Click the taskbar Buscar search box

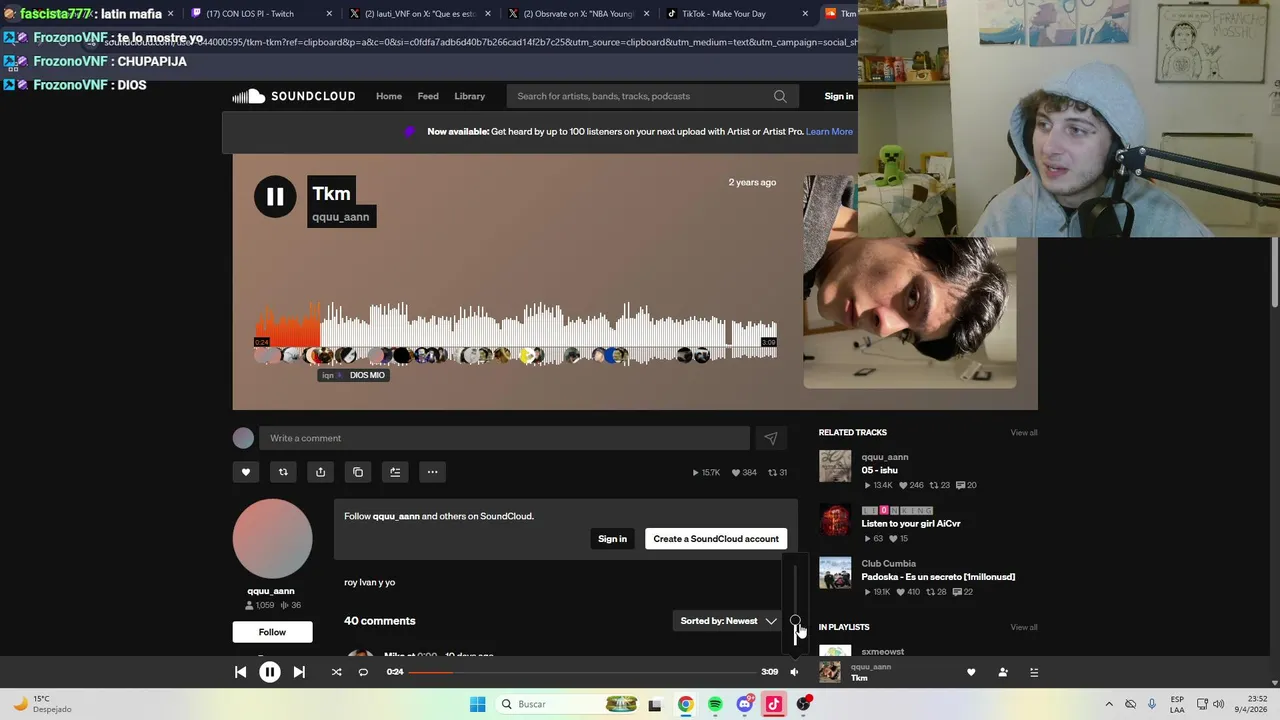(x=570, y=704)
